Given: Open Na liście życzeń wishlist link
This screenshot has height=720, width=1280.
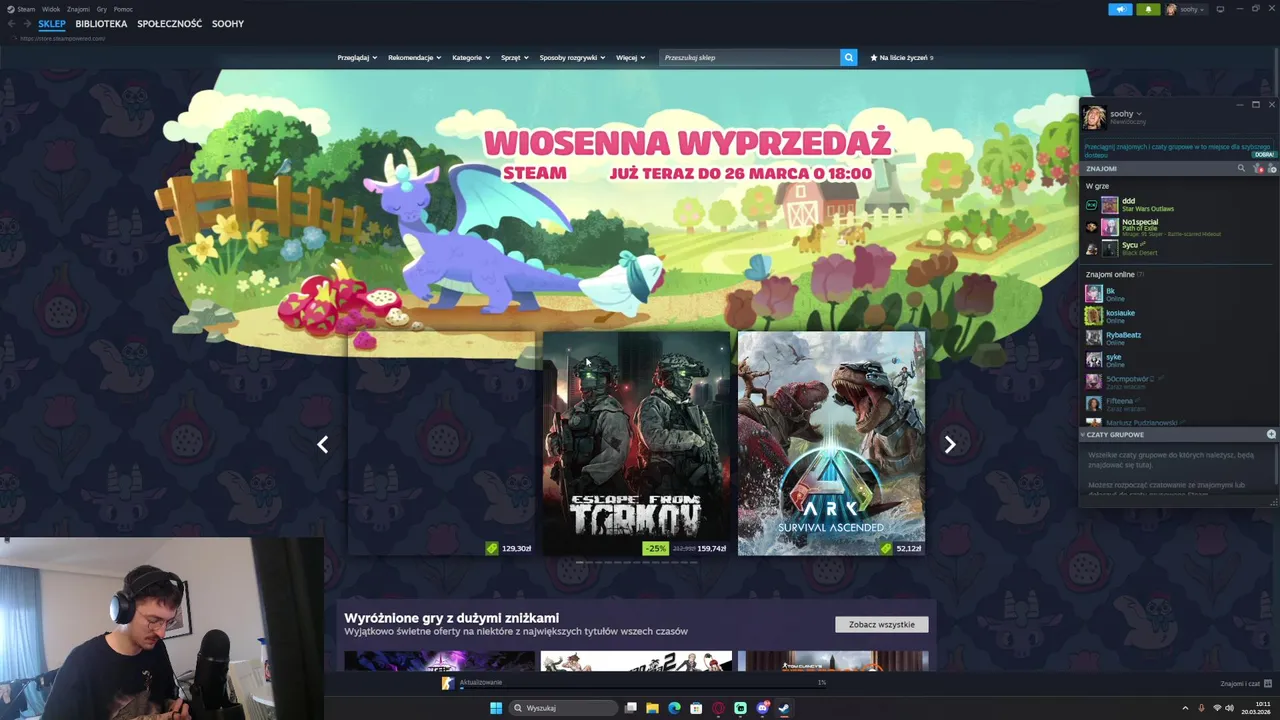Looking at the screenshot, I should 901,57.
